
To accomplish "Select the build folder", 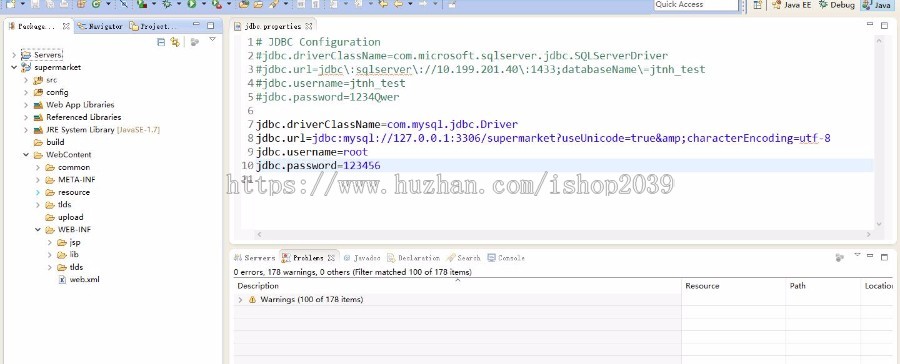I will (x=49, y=142).
